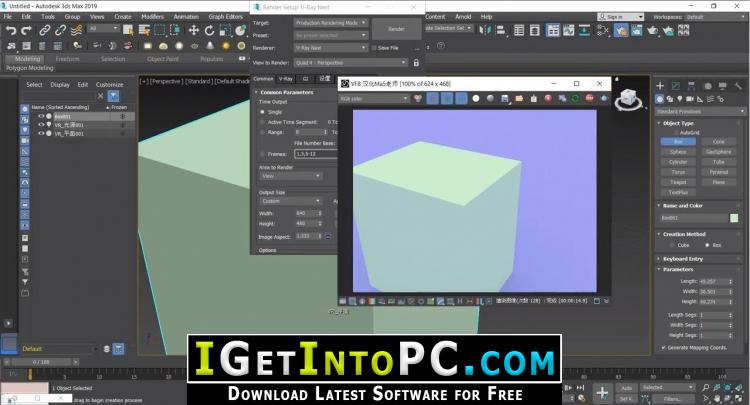Open the Renderer dropdown showing V-Ray Next
750x405 pixels.
[x=331, y=48]
